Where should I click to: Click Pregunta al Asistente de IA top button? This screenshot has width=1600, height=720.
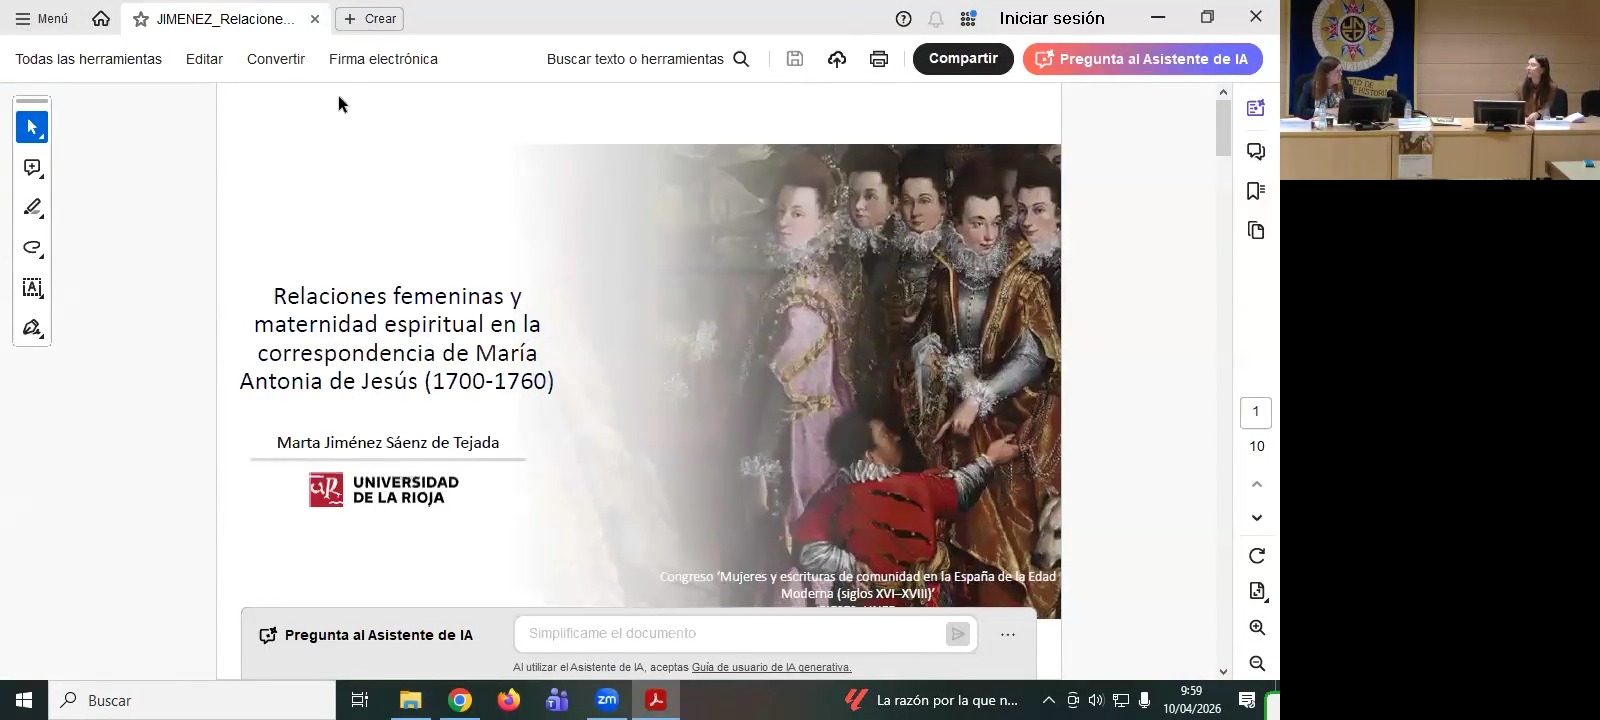tap(1142, 59)
